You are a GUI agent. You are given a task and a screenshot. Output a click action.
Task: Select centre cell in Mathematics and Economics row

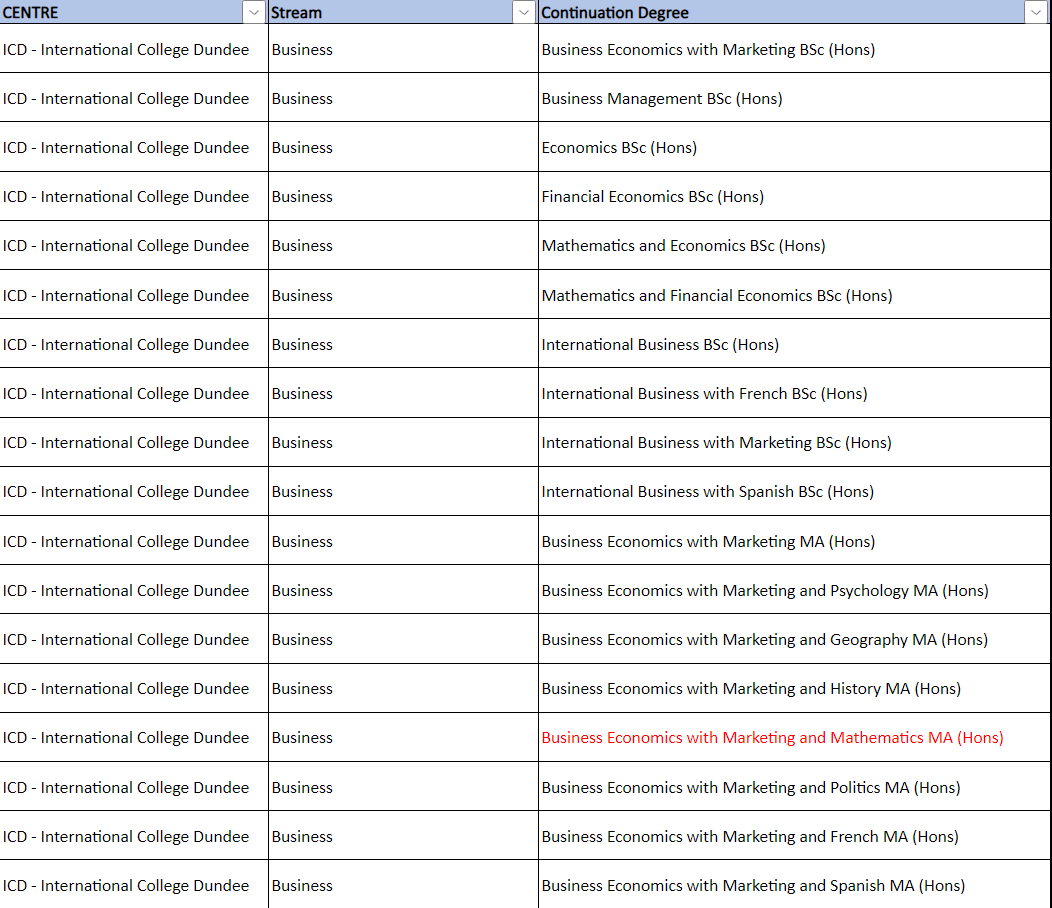click(x=134, y=245)
